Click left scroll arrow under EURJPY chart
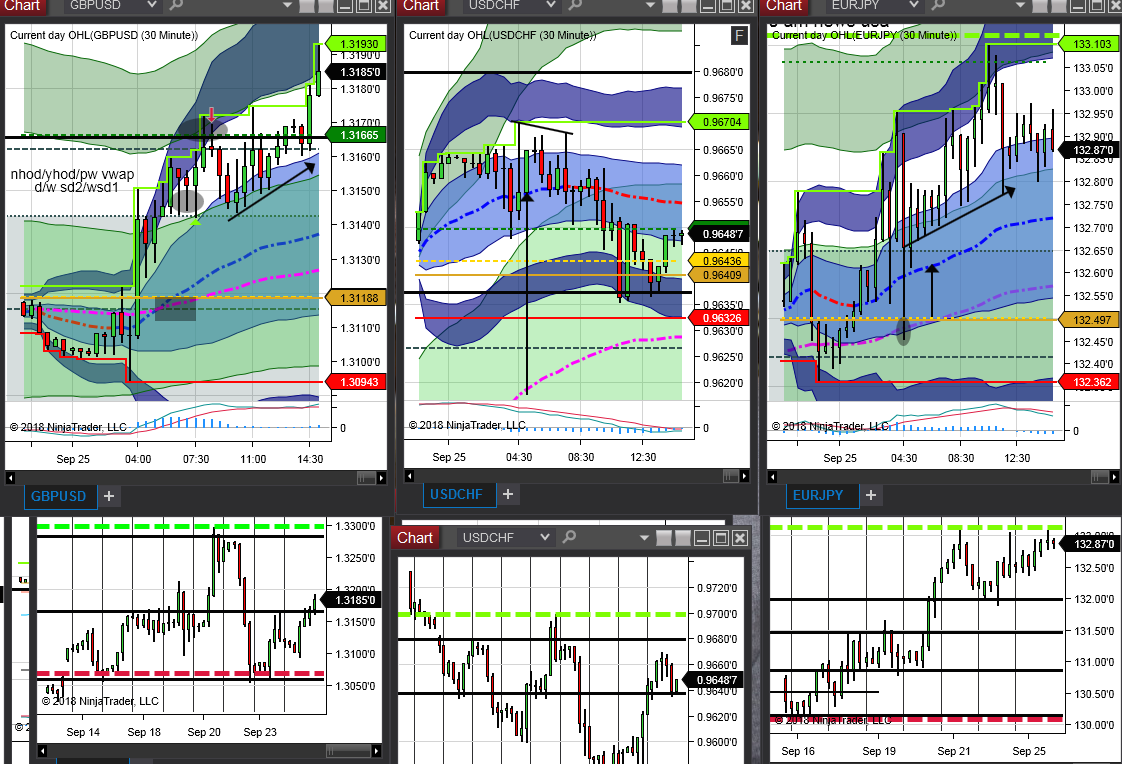This screenshot has height=764, width=1122. point(772,476)
